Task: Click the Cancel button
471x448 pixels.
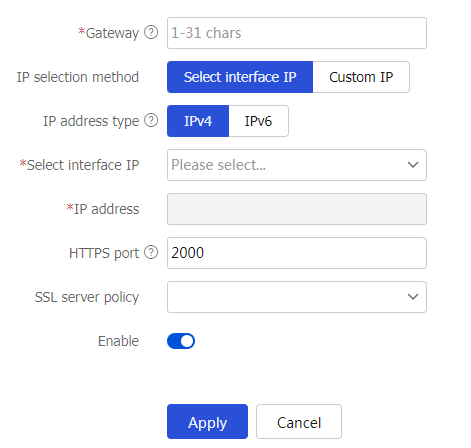Action: pyautogui.click(x=299, y=422)
